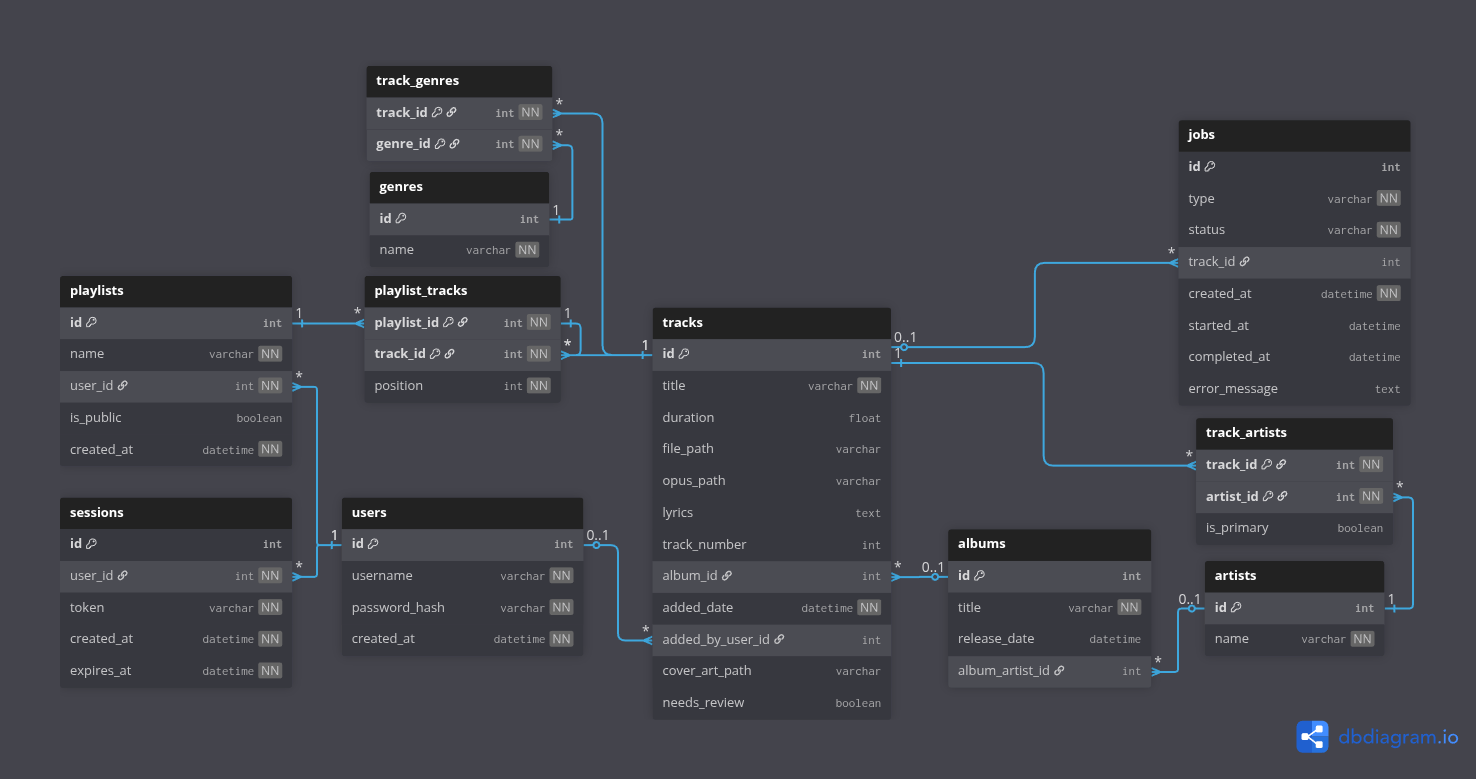Screen dimensions: 1476x779
Task: Click the key icon beside tracks id
Action: coord(684,354)
